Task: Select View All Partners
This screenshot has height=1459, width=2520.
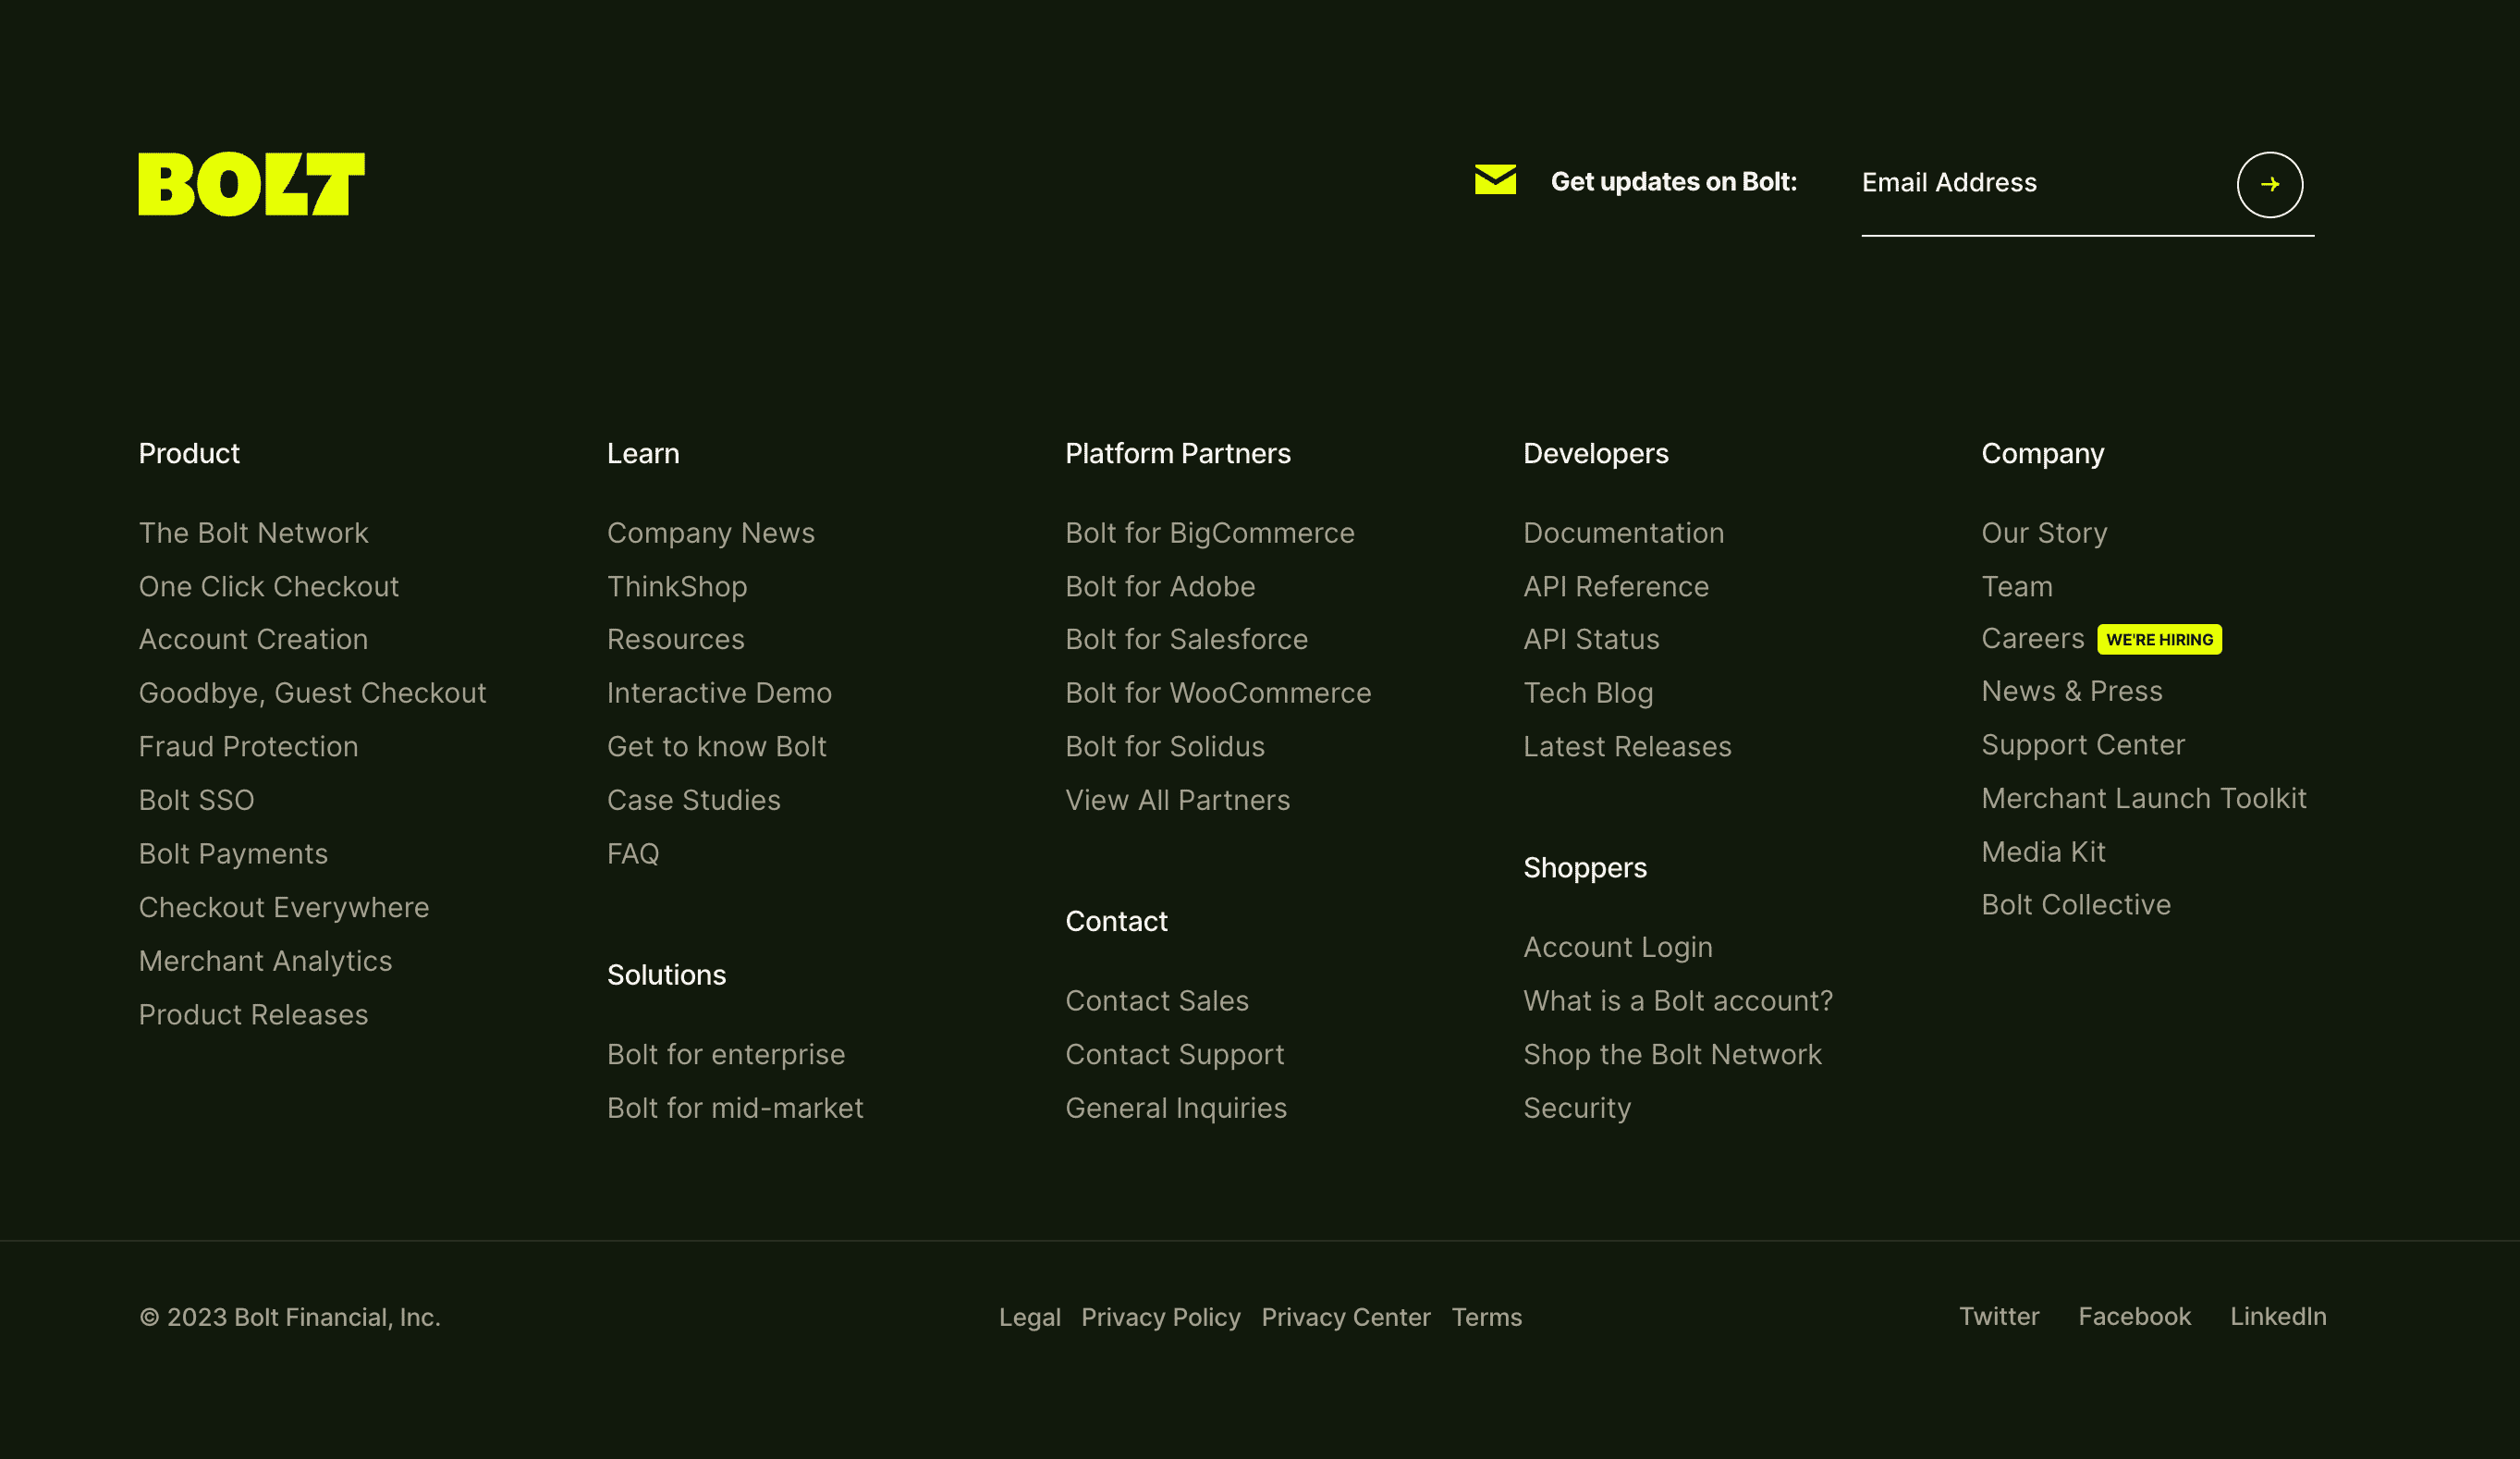Action: pyautogui.click(x=1178, y=800)
